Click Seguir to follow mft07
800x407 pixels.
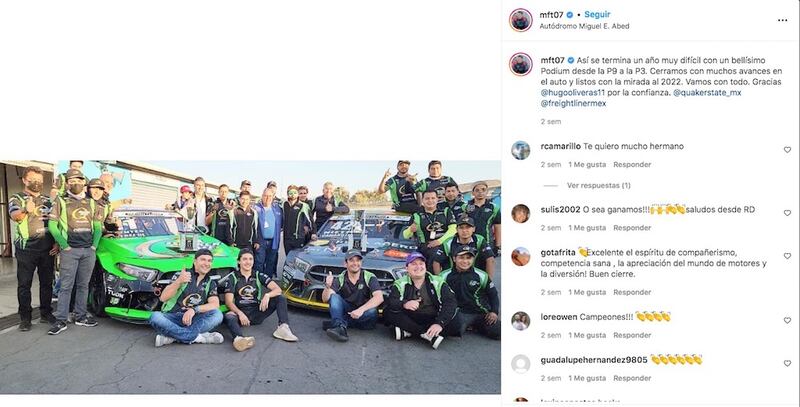click(597, 15)
